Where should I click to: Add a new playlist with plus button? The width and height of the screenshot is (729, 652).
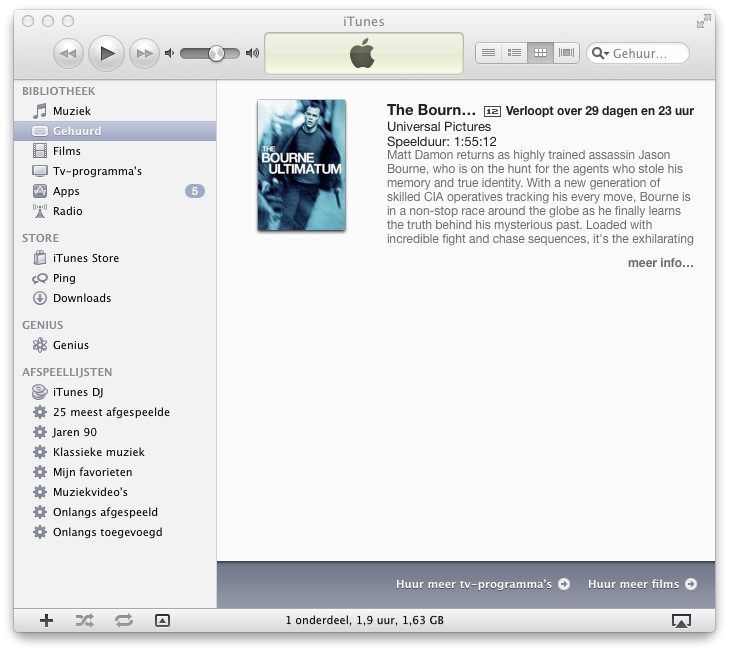click(x=46, y=621)
